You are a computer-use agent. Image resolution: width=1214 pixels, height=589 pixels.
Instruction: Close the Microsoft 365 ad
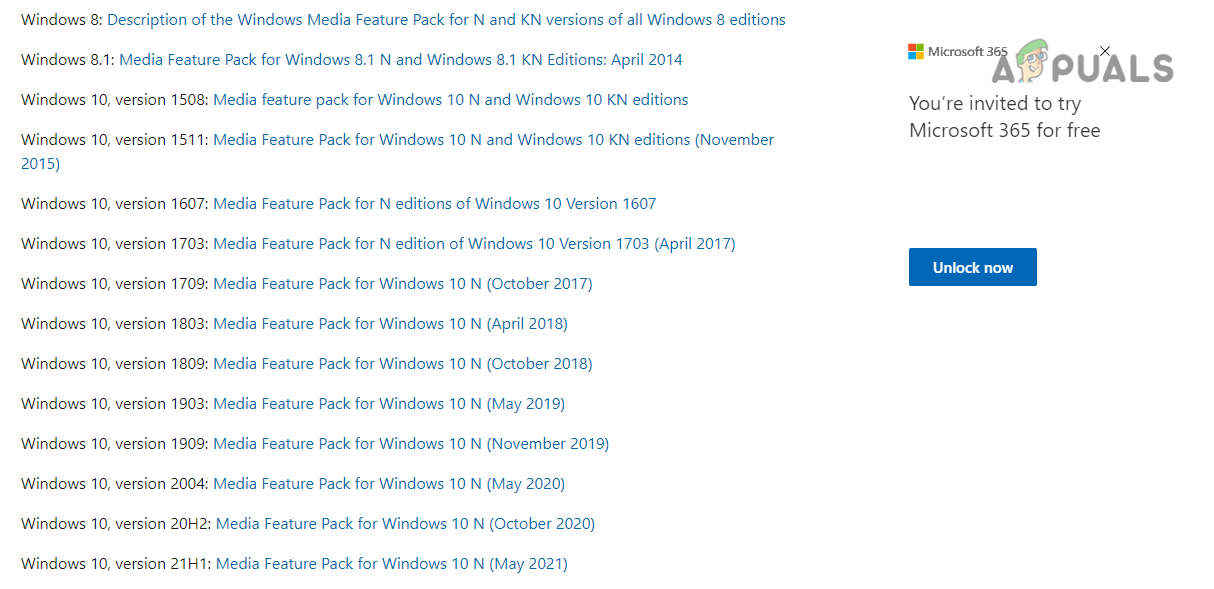(1104, 51)
